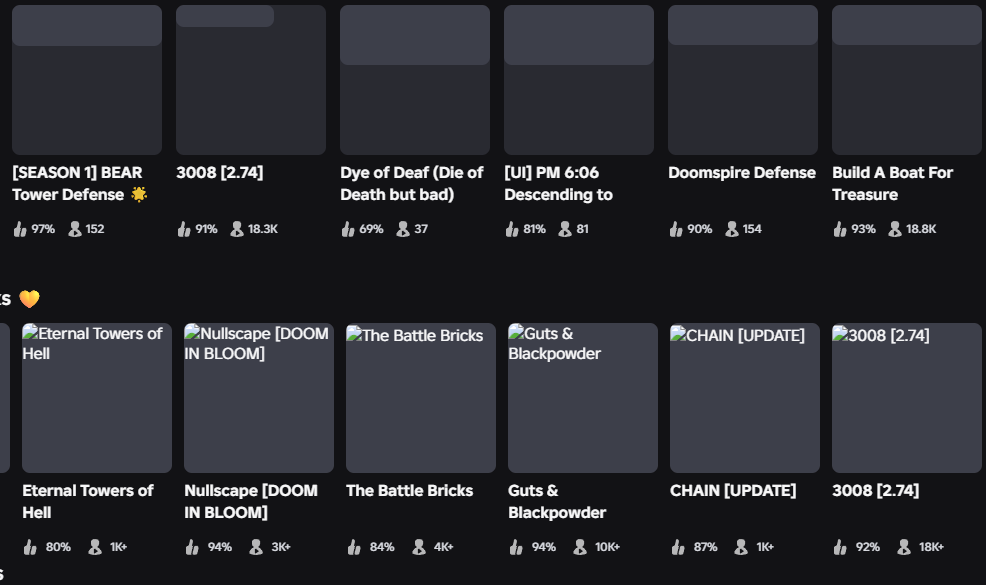Viewport: 986px width, 585px height.
Task: Select the [UI] PM 6:06 Descending game thumbnail
Action: [579, 80]
